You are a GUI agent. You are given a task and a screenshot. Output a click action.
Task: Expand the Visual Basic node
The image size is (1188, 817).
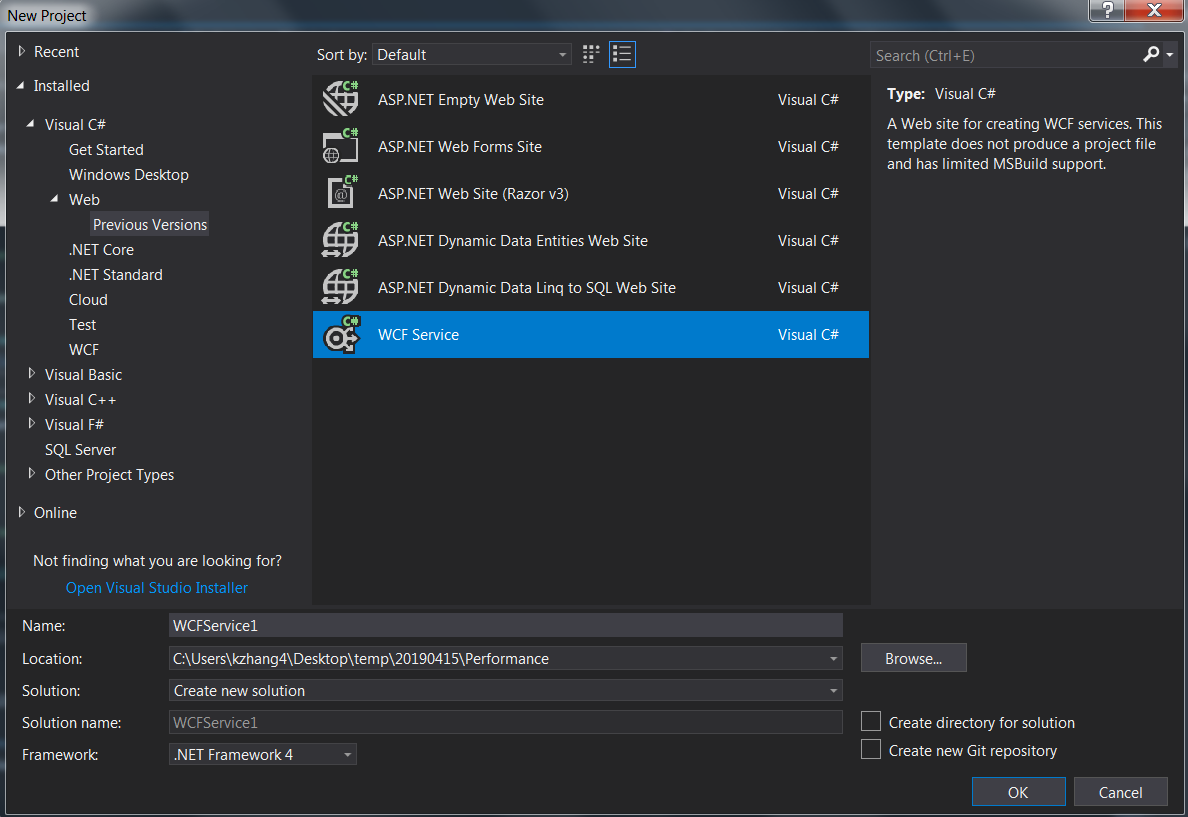tap(31, 373)
